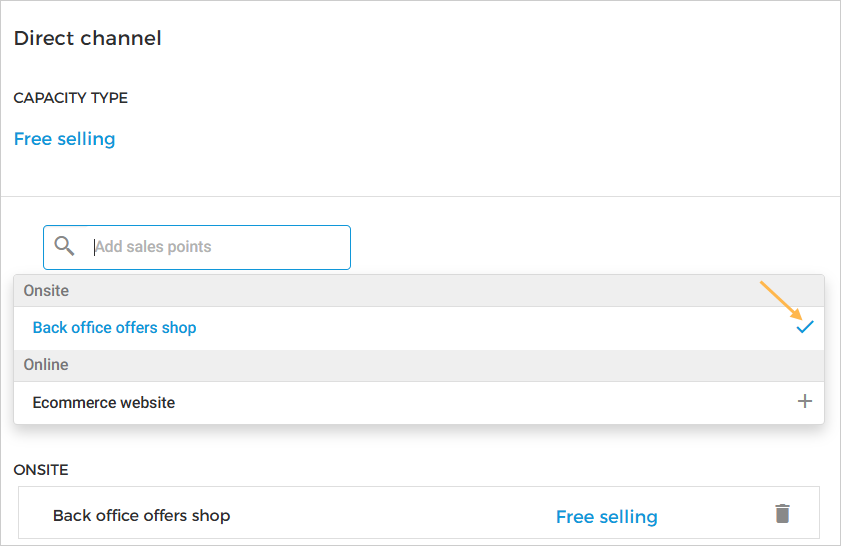Screen dimensions: 841x546
Task: Focus the Add sales points search field
Action: 215,247
